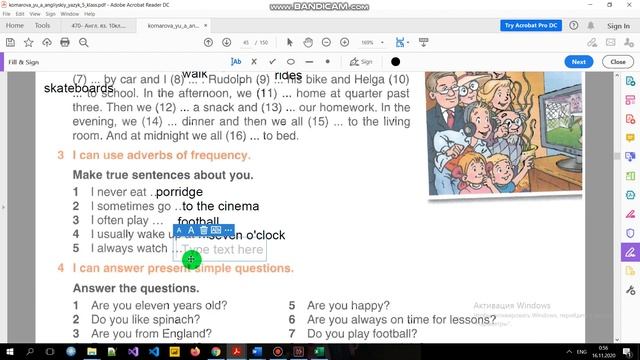Image resolution: width=640 pixels, height=360 pixels.
Task: Select the checkmark tool
Action: point(272,62)
